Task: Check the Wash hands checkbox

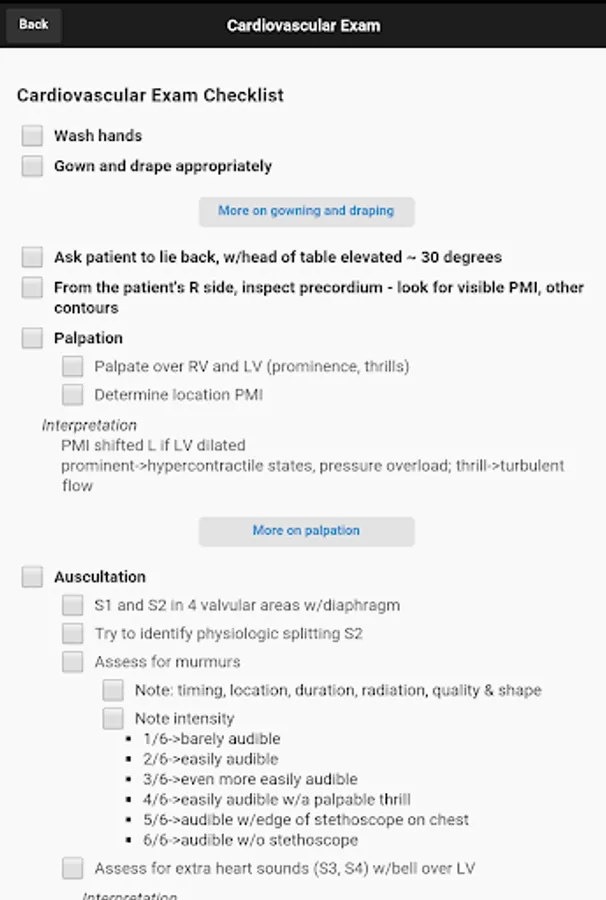Action: click(x=33, y=136)
